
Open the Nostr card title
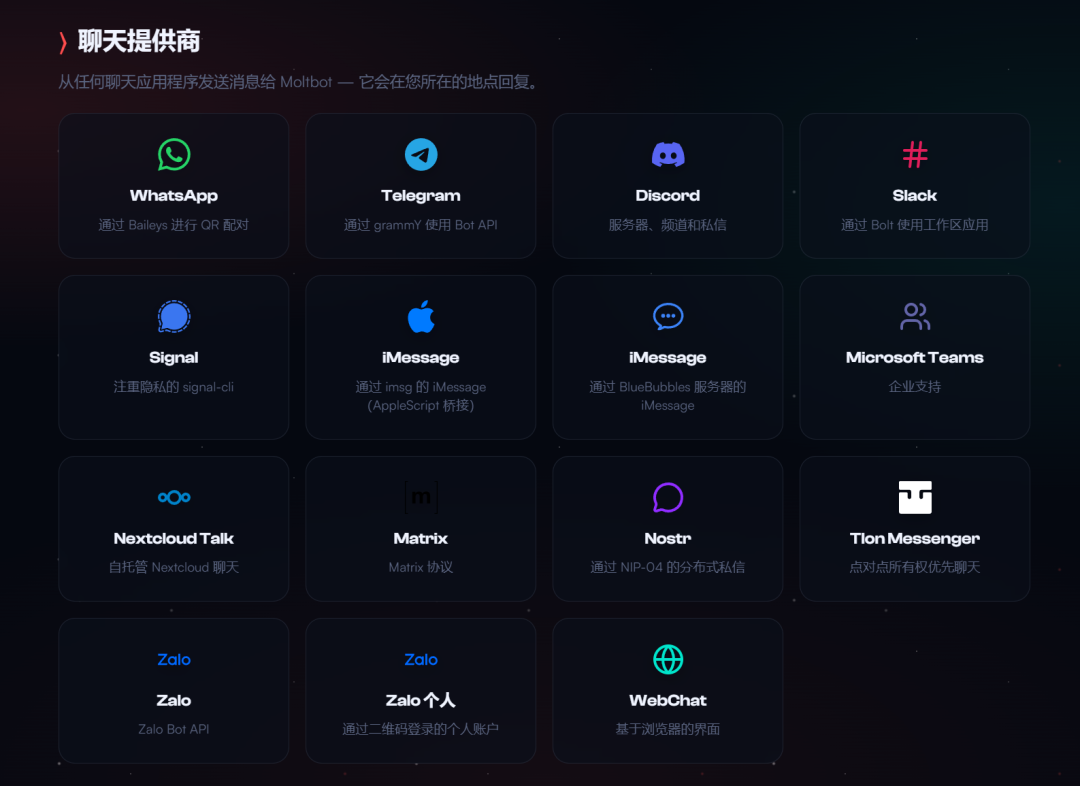pos(667,538)
